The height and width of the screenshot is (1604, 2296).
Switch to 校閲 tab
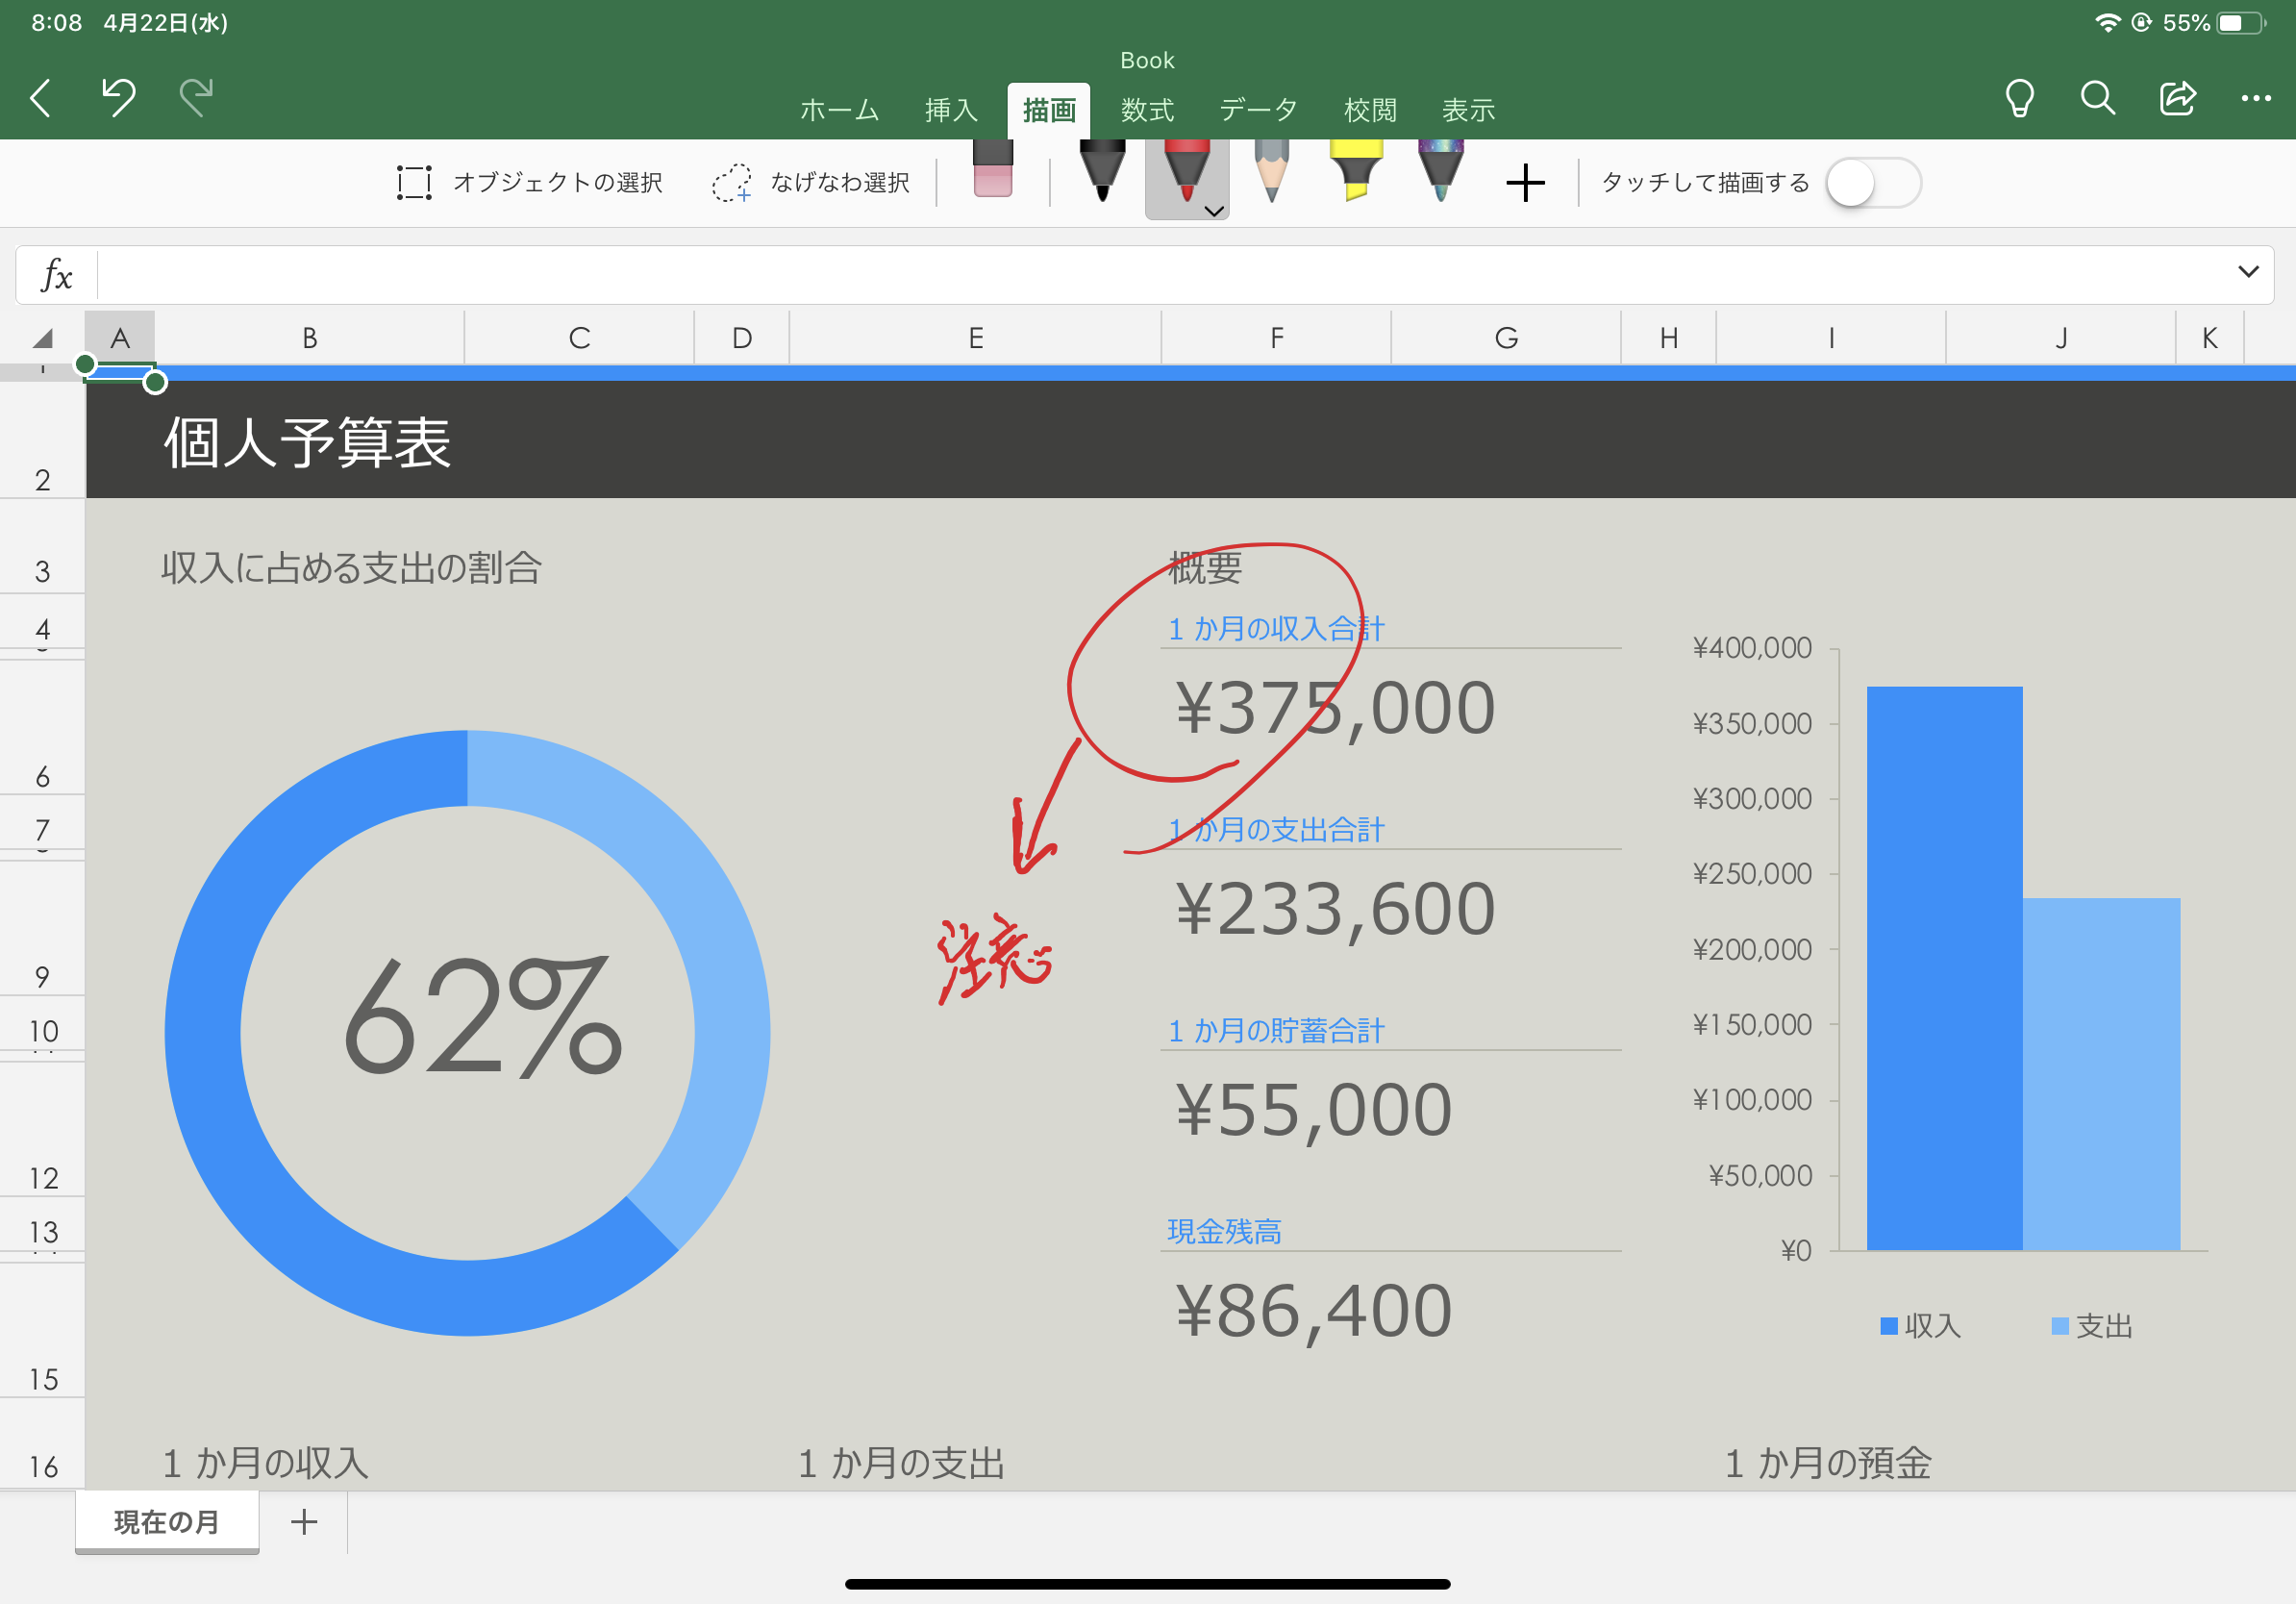click(1370, 110)
